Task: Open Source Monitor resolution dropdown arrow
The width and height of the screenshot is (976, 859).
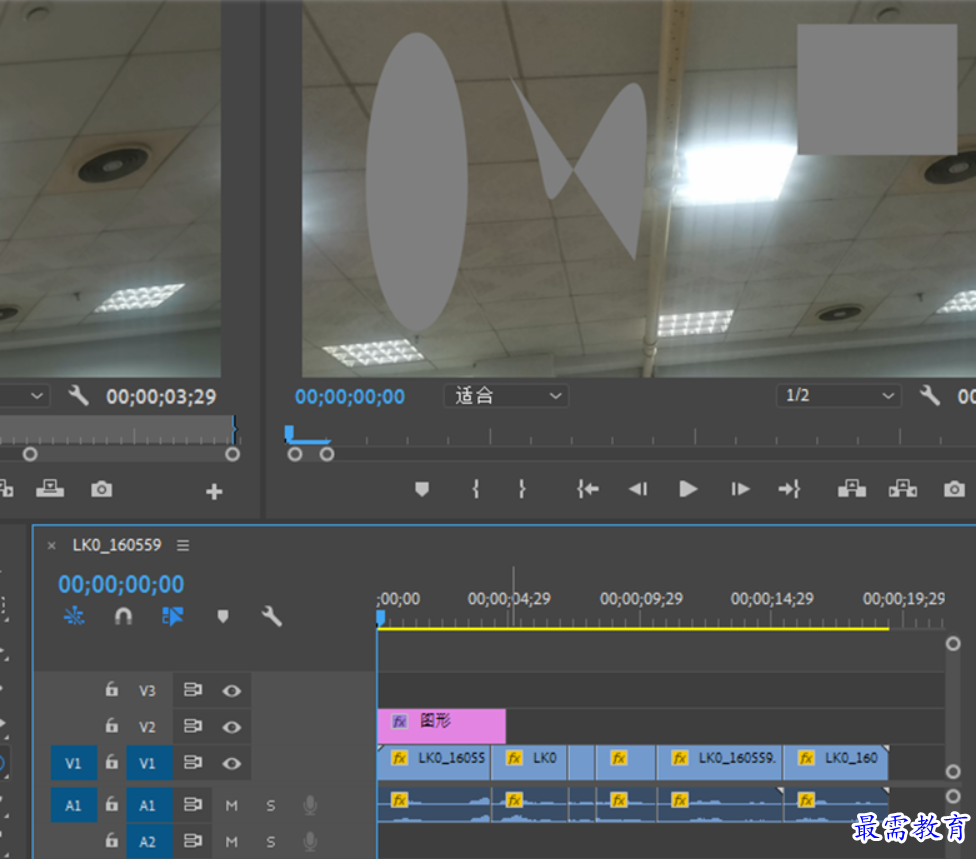Action: pos(37,395)
